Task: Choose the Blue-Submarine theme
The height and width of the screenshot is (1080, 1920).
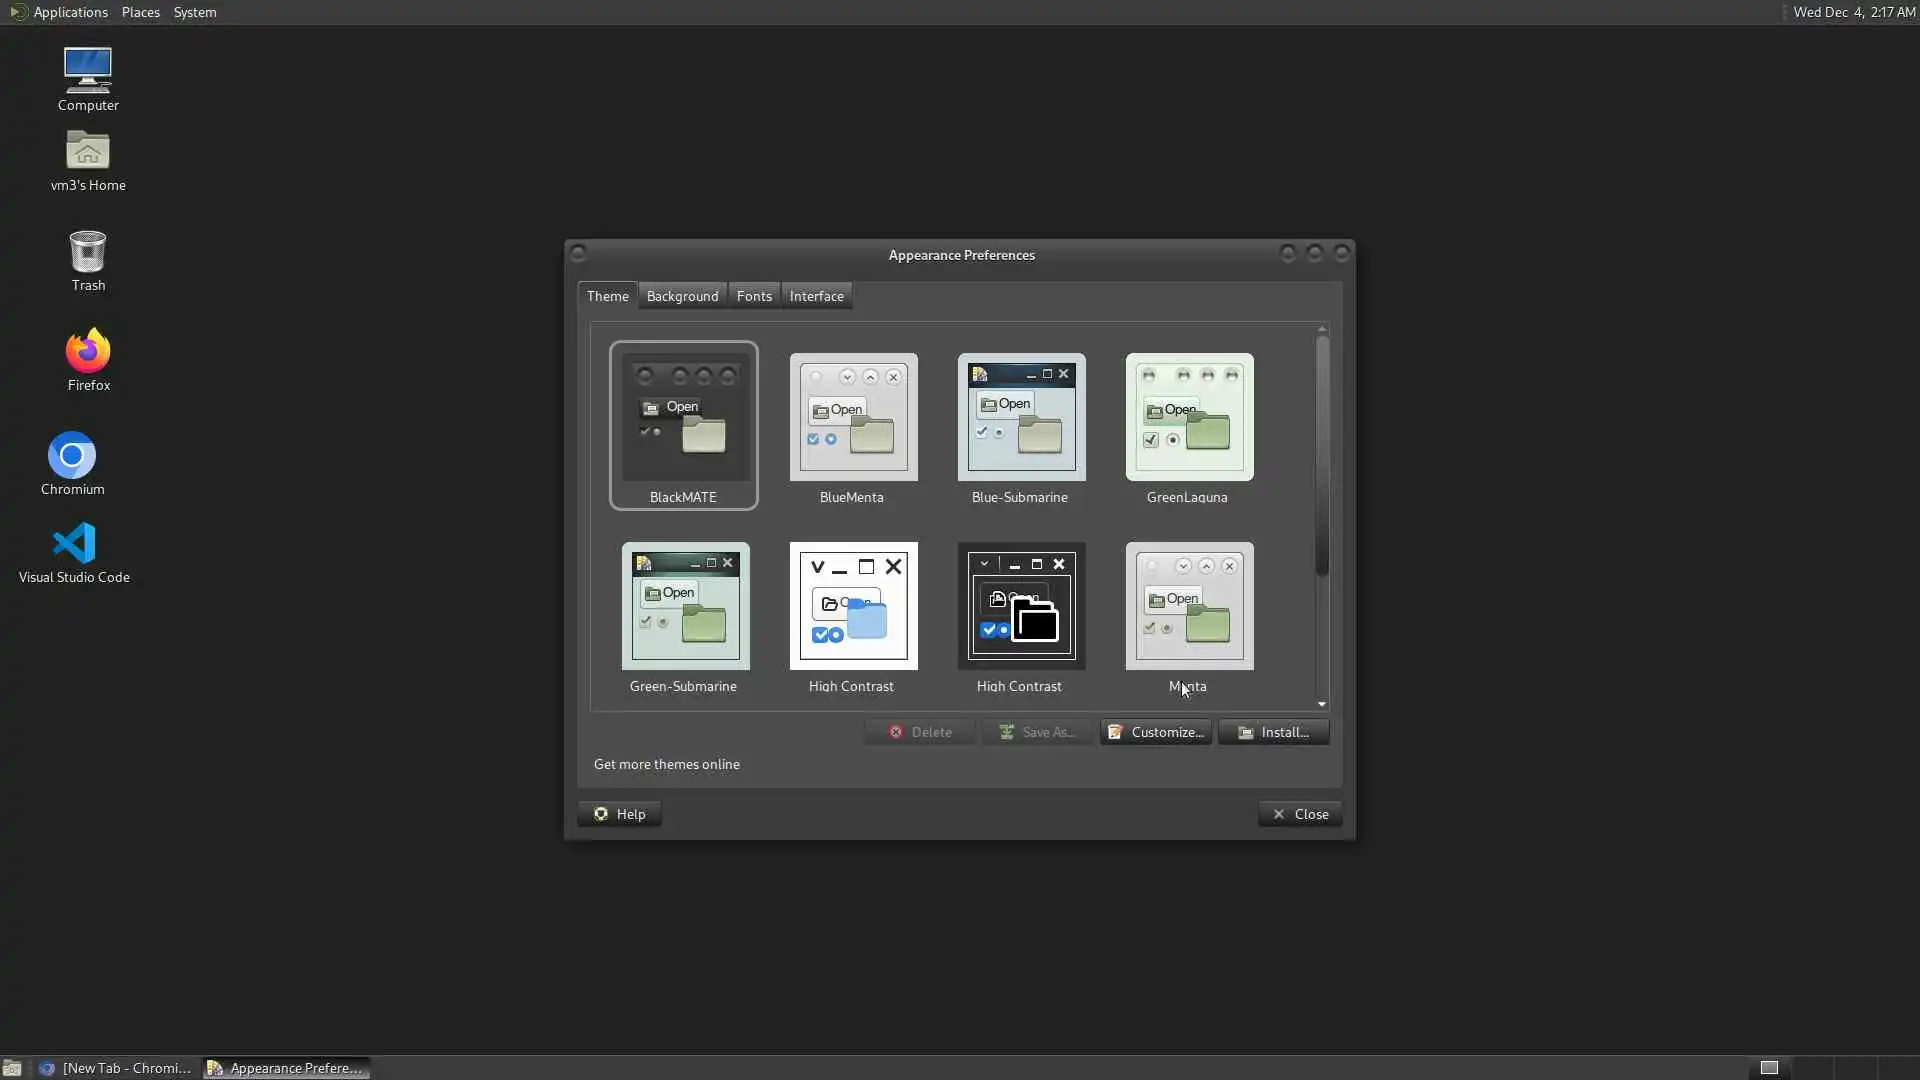Action: click(1021, 418)
